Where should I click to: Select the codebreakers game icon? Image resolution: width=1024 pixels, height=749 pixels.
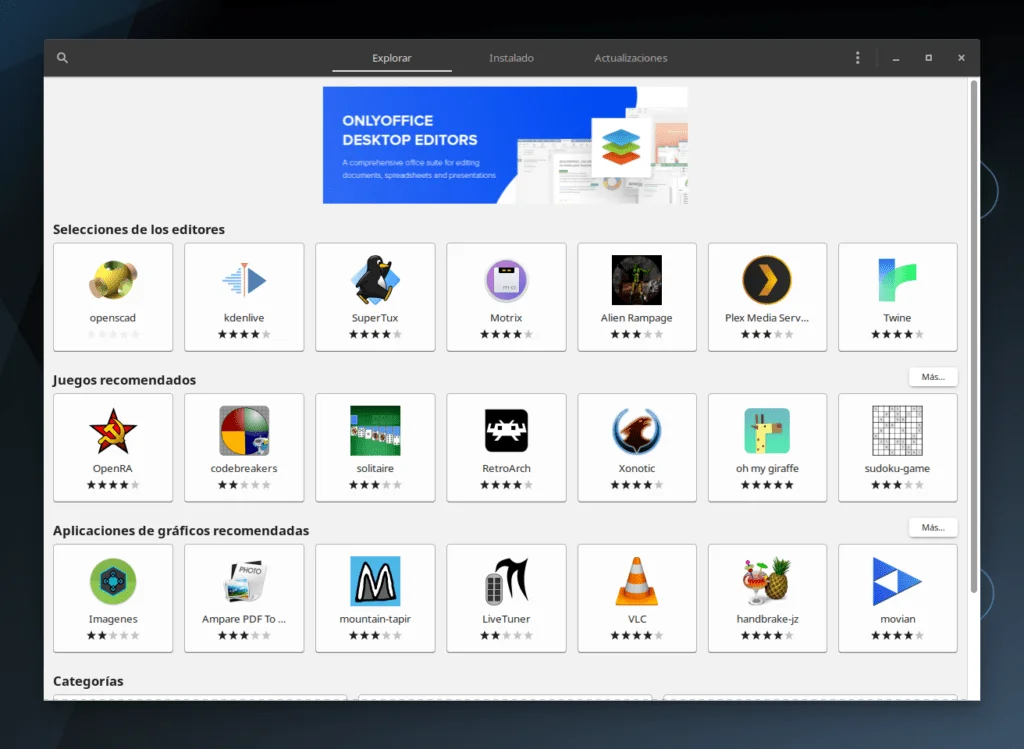click(x=244, y=431)
